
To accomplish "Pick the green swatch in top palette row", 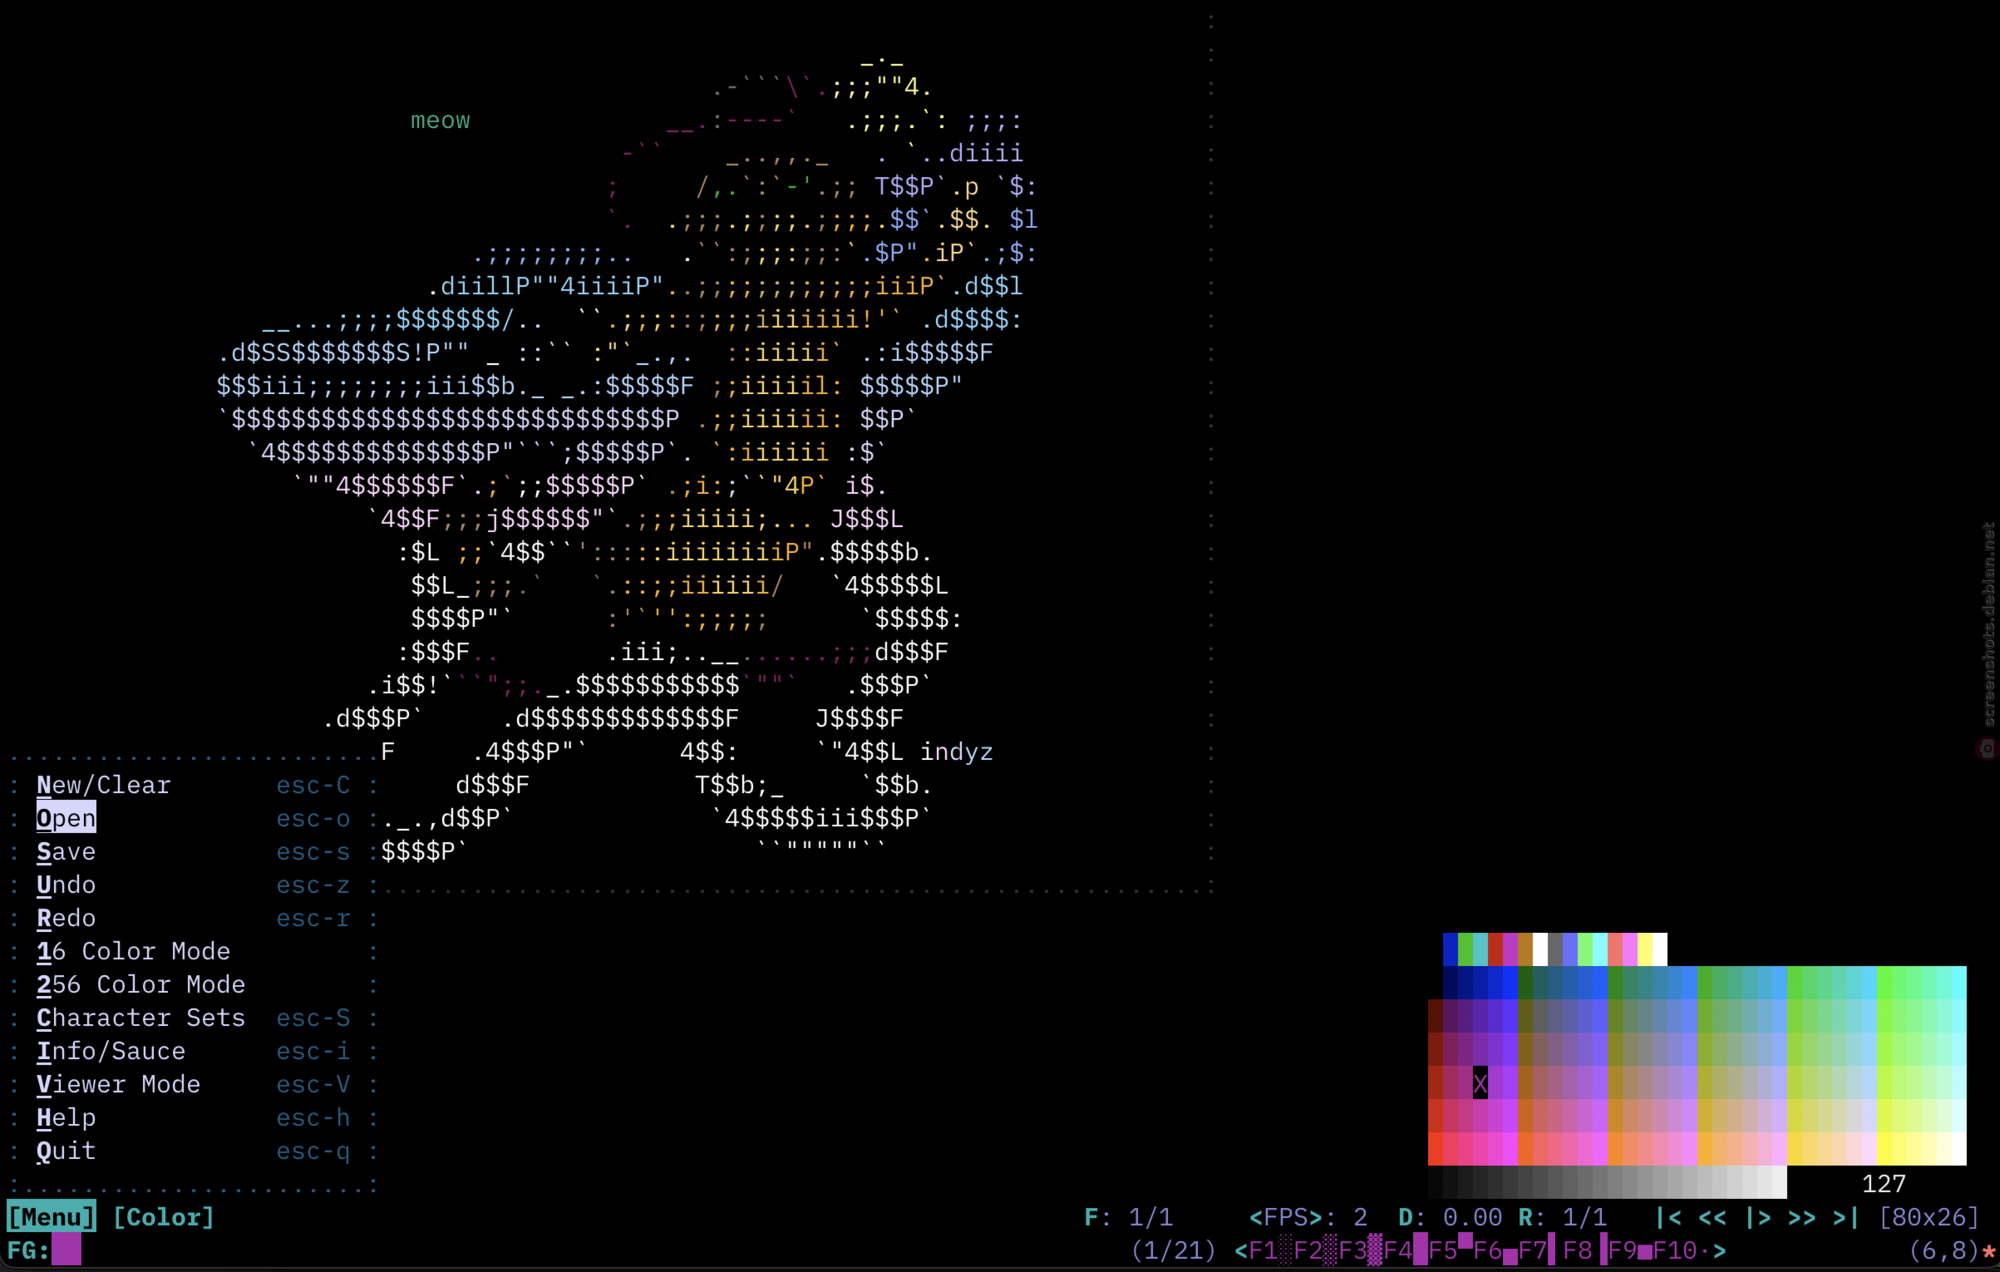I will 1465,949.
